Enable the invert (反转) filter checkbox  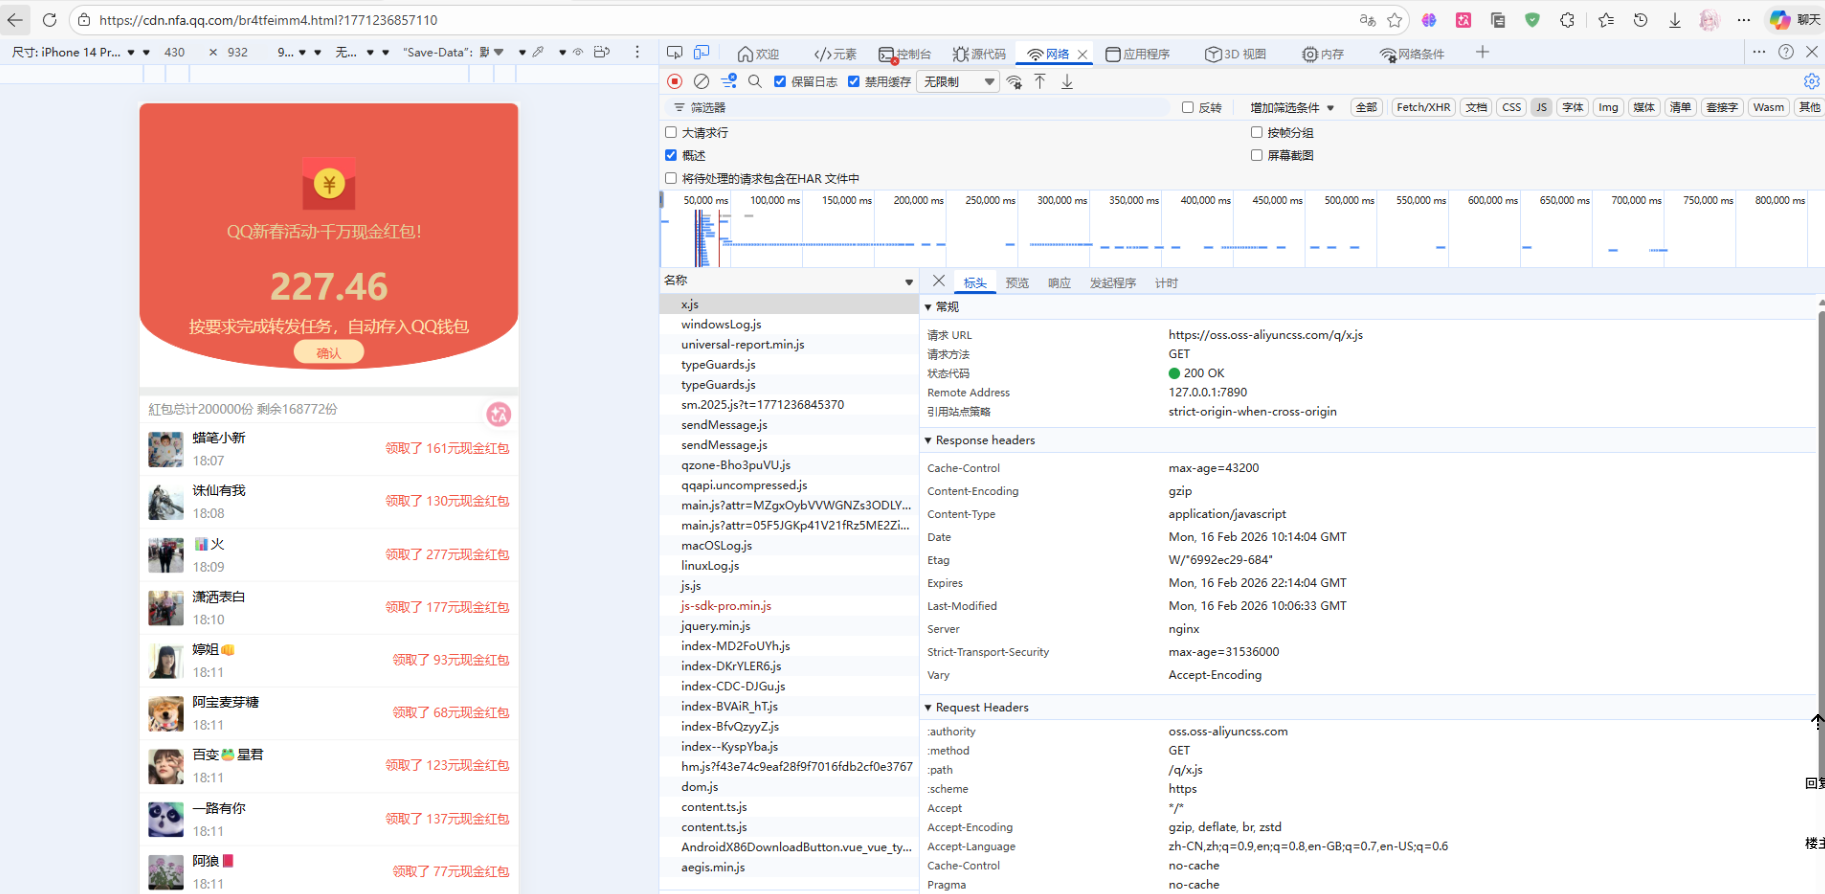click(1188, 108)
